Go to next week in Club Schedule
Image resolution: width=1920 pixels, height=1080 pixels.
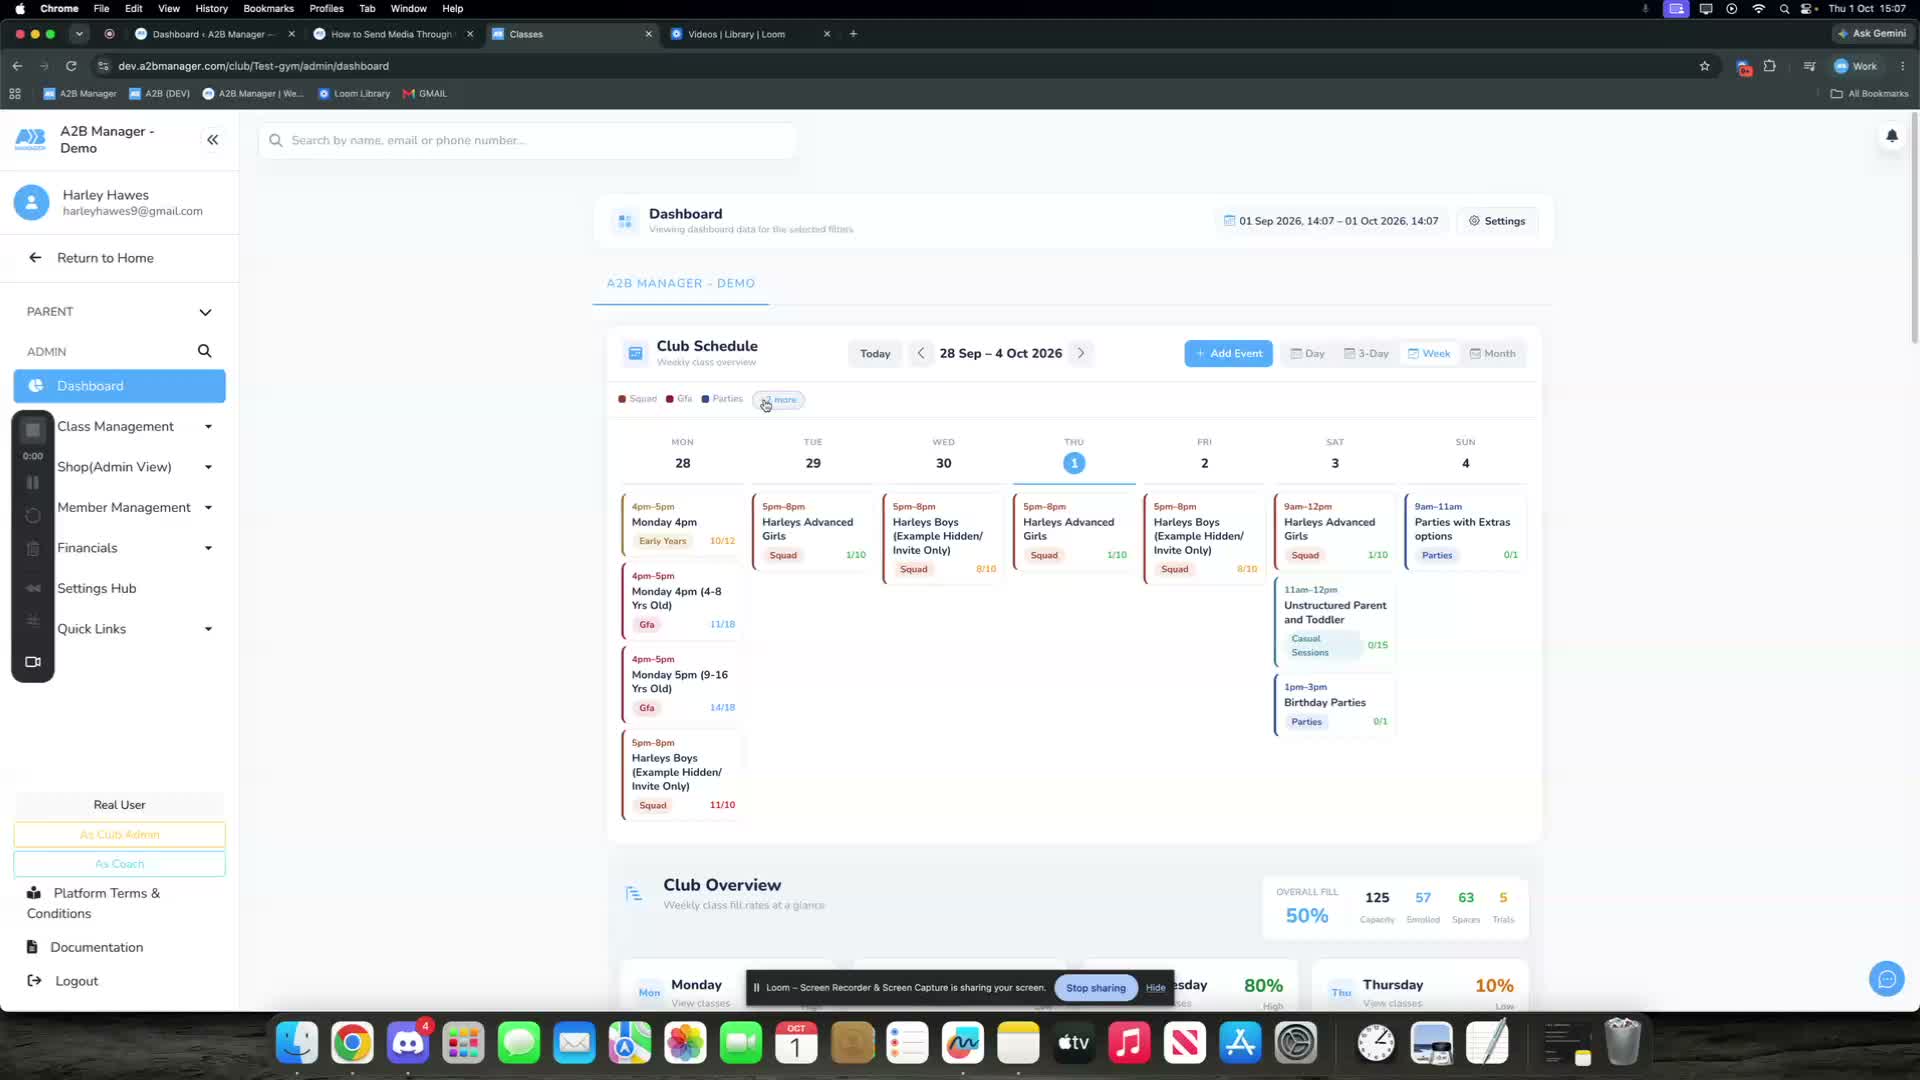[x=1081, y=353]
